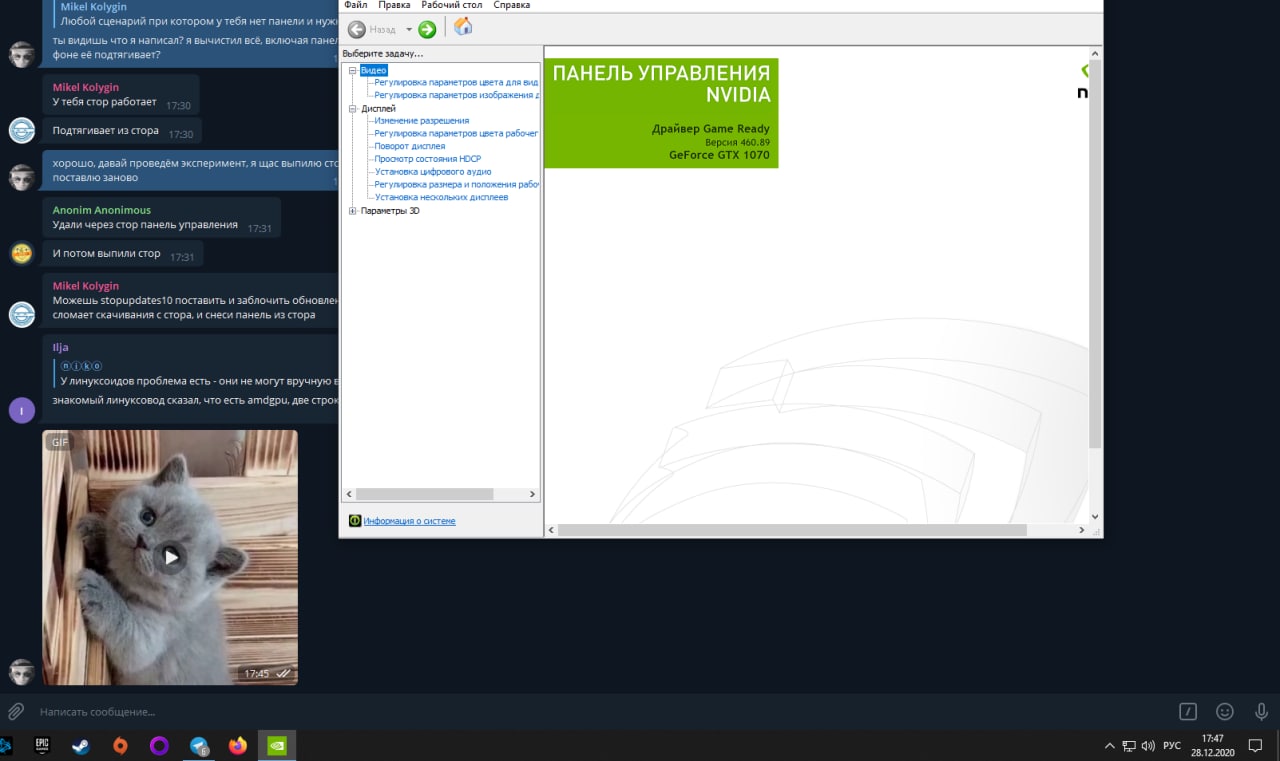Screen dimensions: 1280x761
Task: Open the Правка menu
Action: pyautogui.click(x=394, y=5)
